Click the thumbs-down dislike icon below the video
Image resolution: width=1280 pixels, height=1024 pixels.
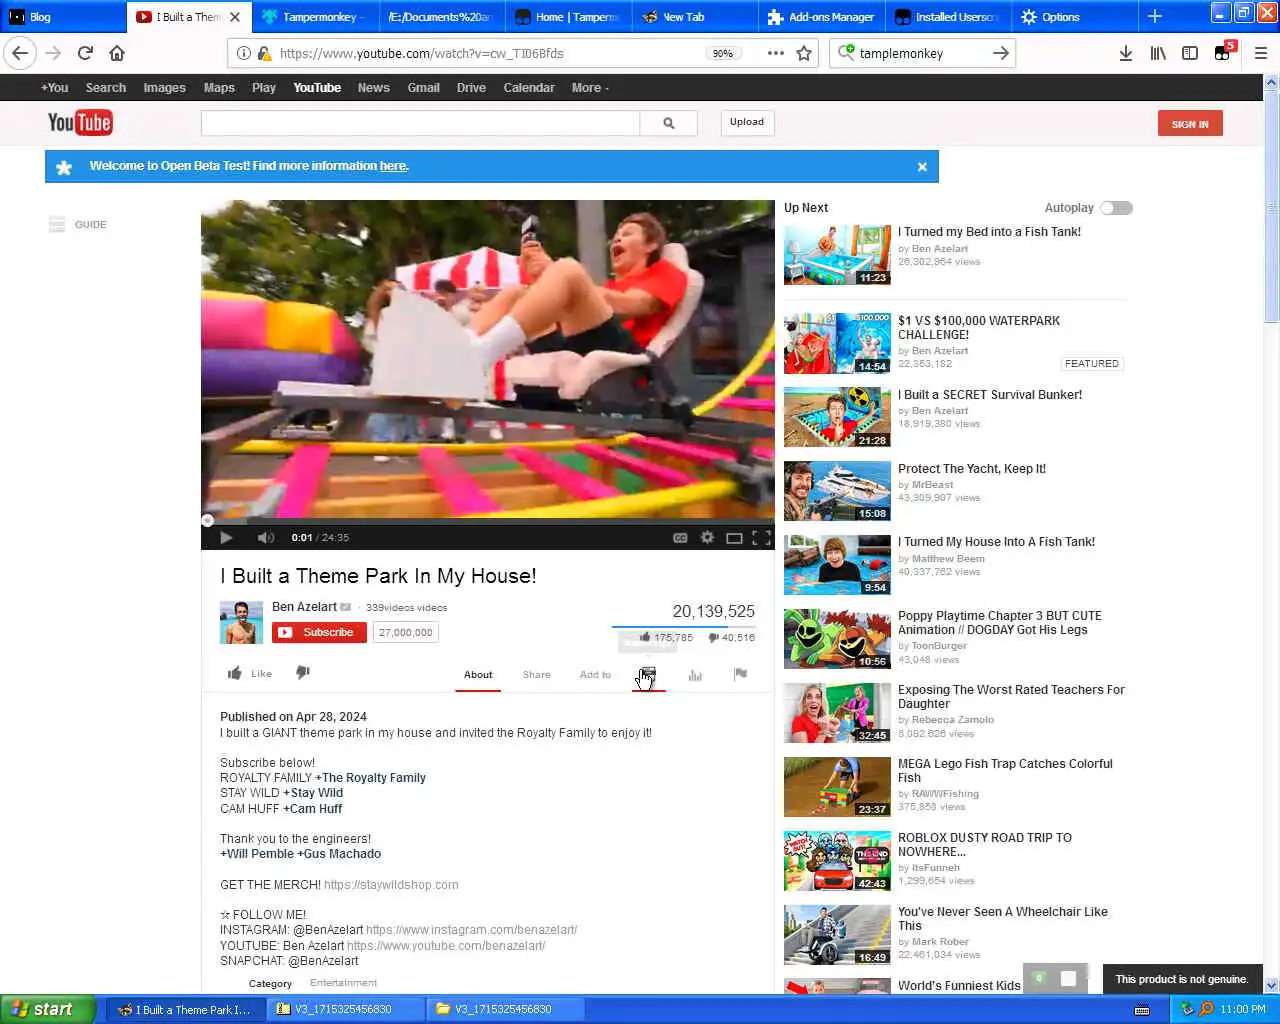[x=303, y=673]
